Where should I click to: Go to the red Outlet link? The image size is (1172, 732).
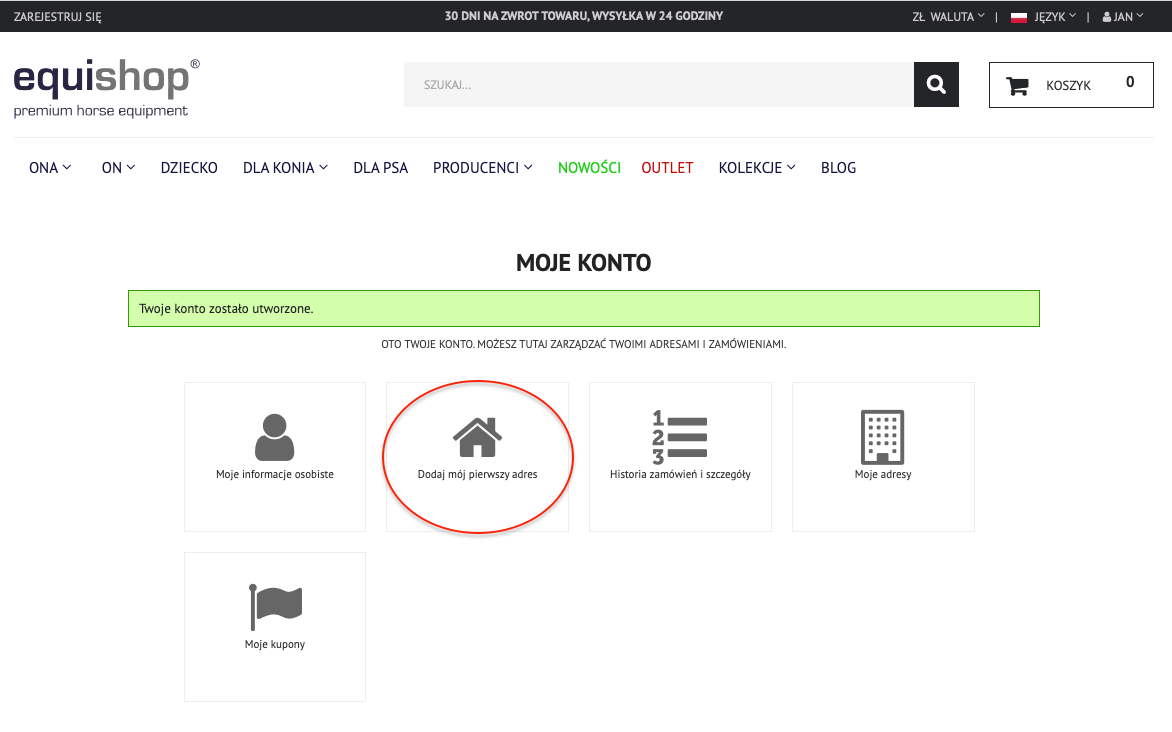point(667,168)
